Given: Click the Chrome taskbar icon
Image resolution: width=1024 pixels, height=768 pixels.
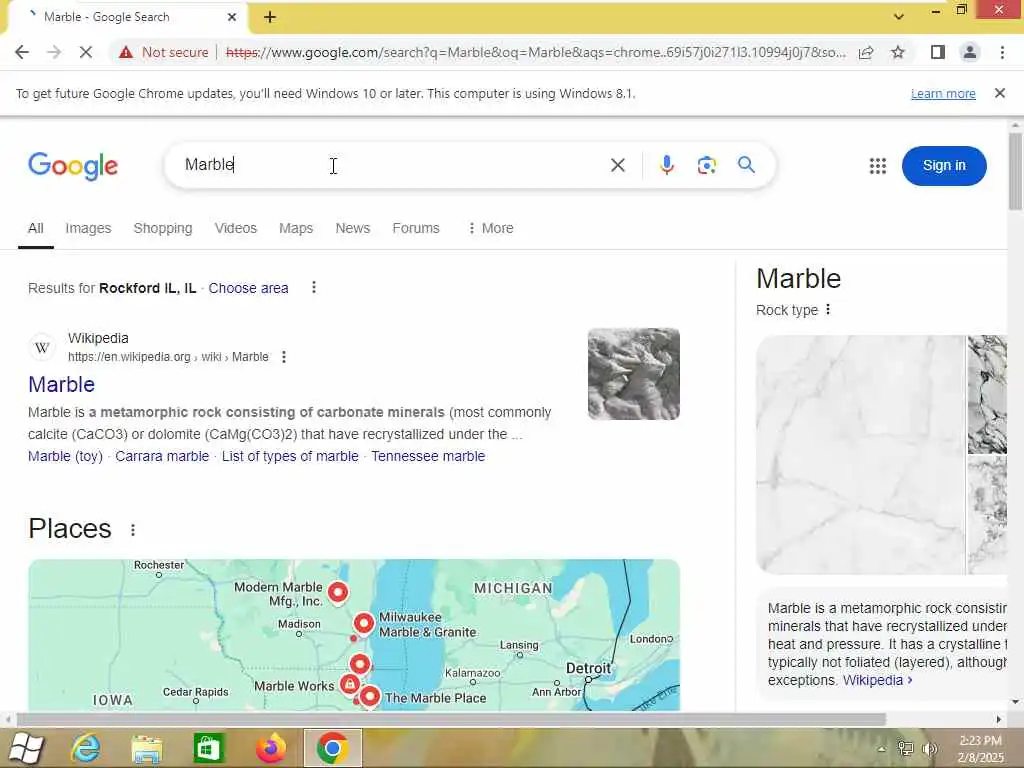Looking at the screenshot, I should [332, 748].
